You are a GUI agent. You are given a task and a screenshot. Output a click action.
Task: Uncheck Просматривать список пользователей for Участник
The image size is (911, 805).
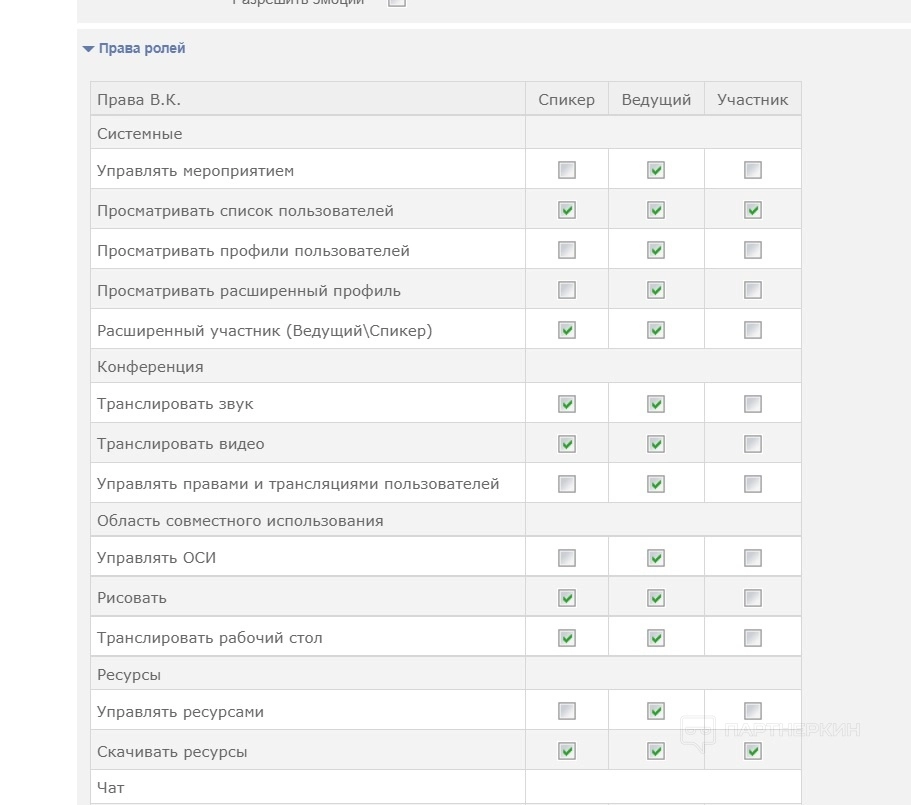click(x=753, y=210)
